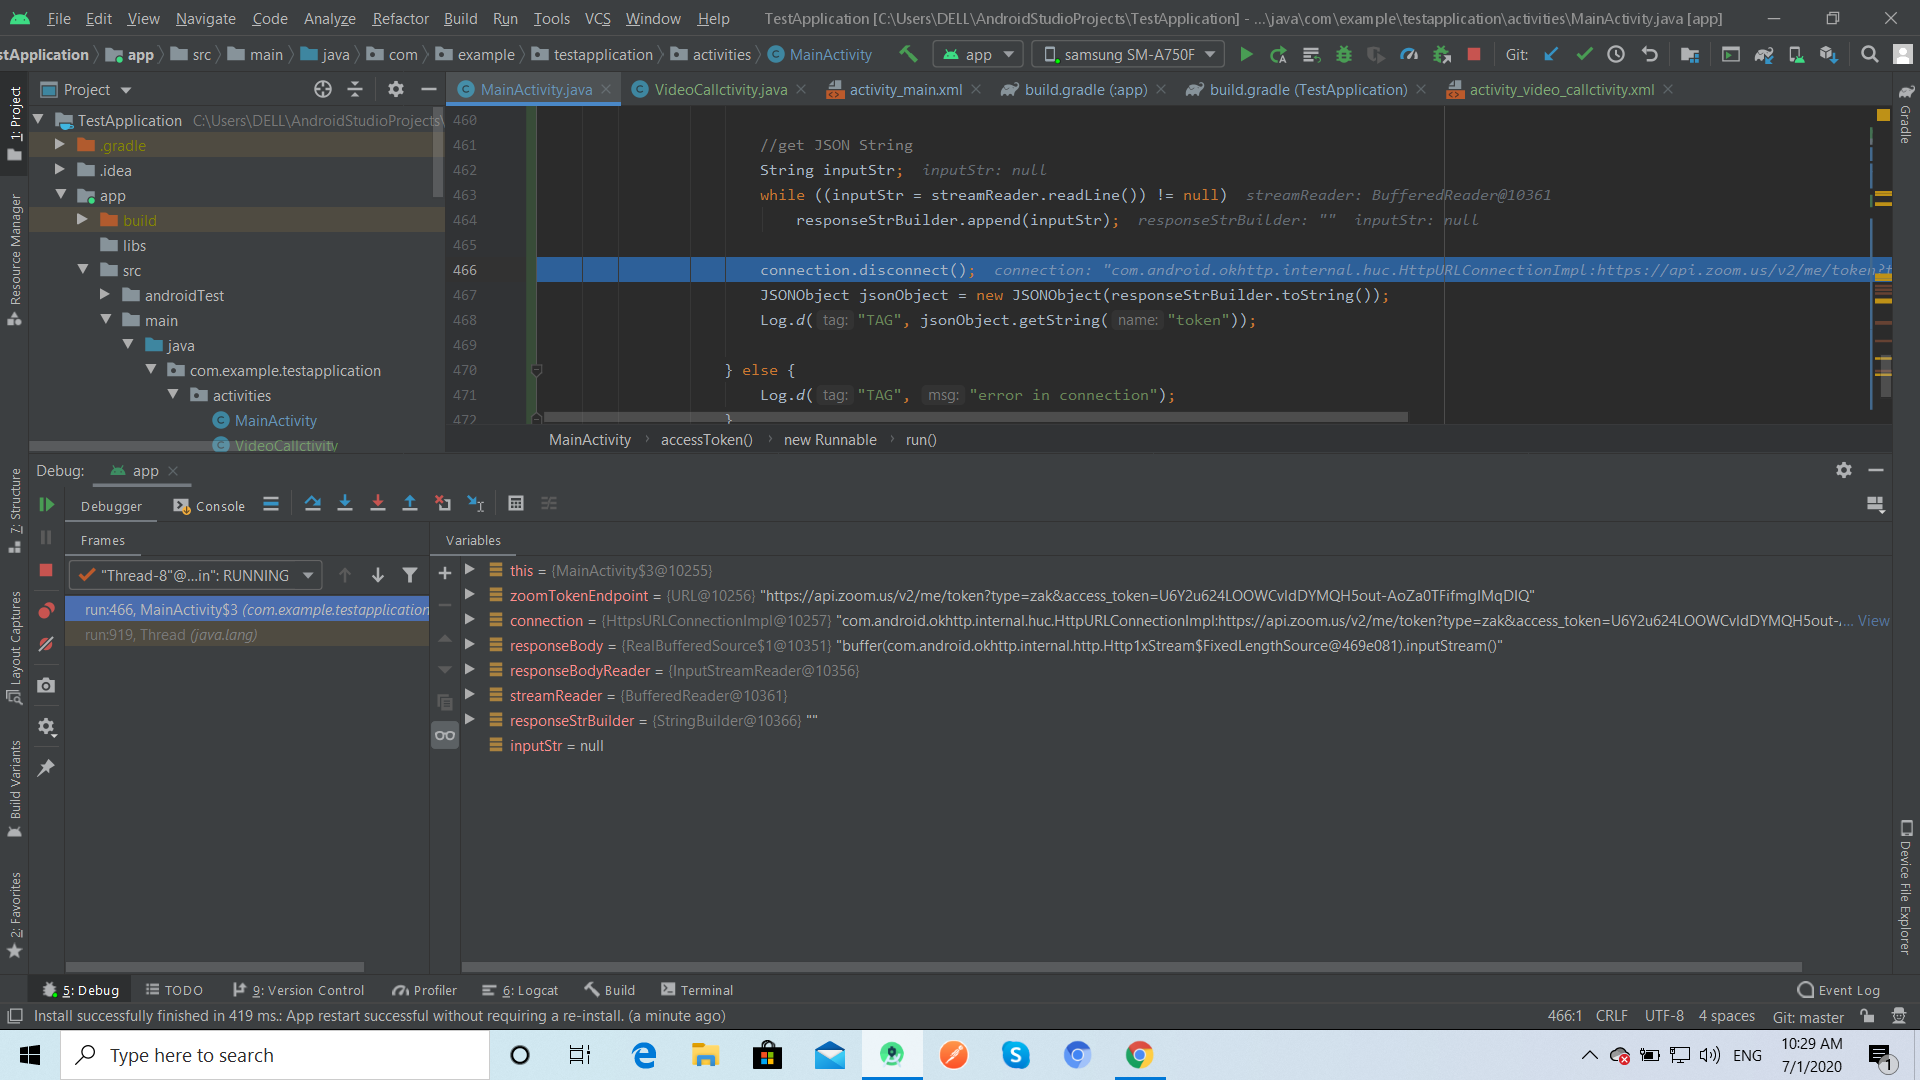The image size is (1920, 1080).
Task: Open the samsung SM-A750F device dropdown
Action: 1128,55
